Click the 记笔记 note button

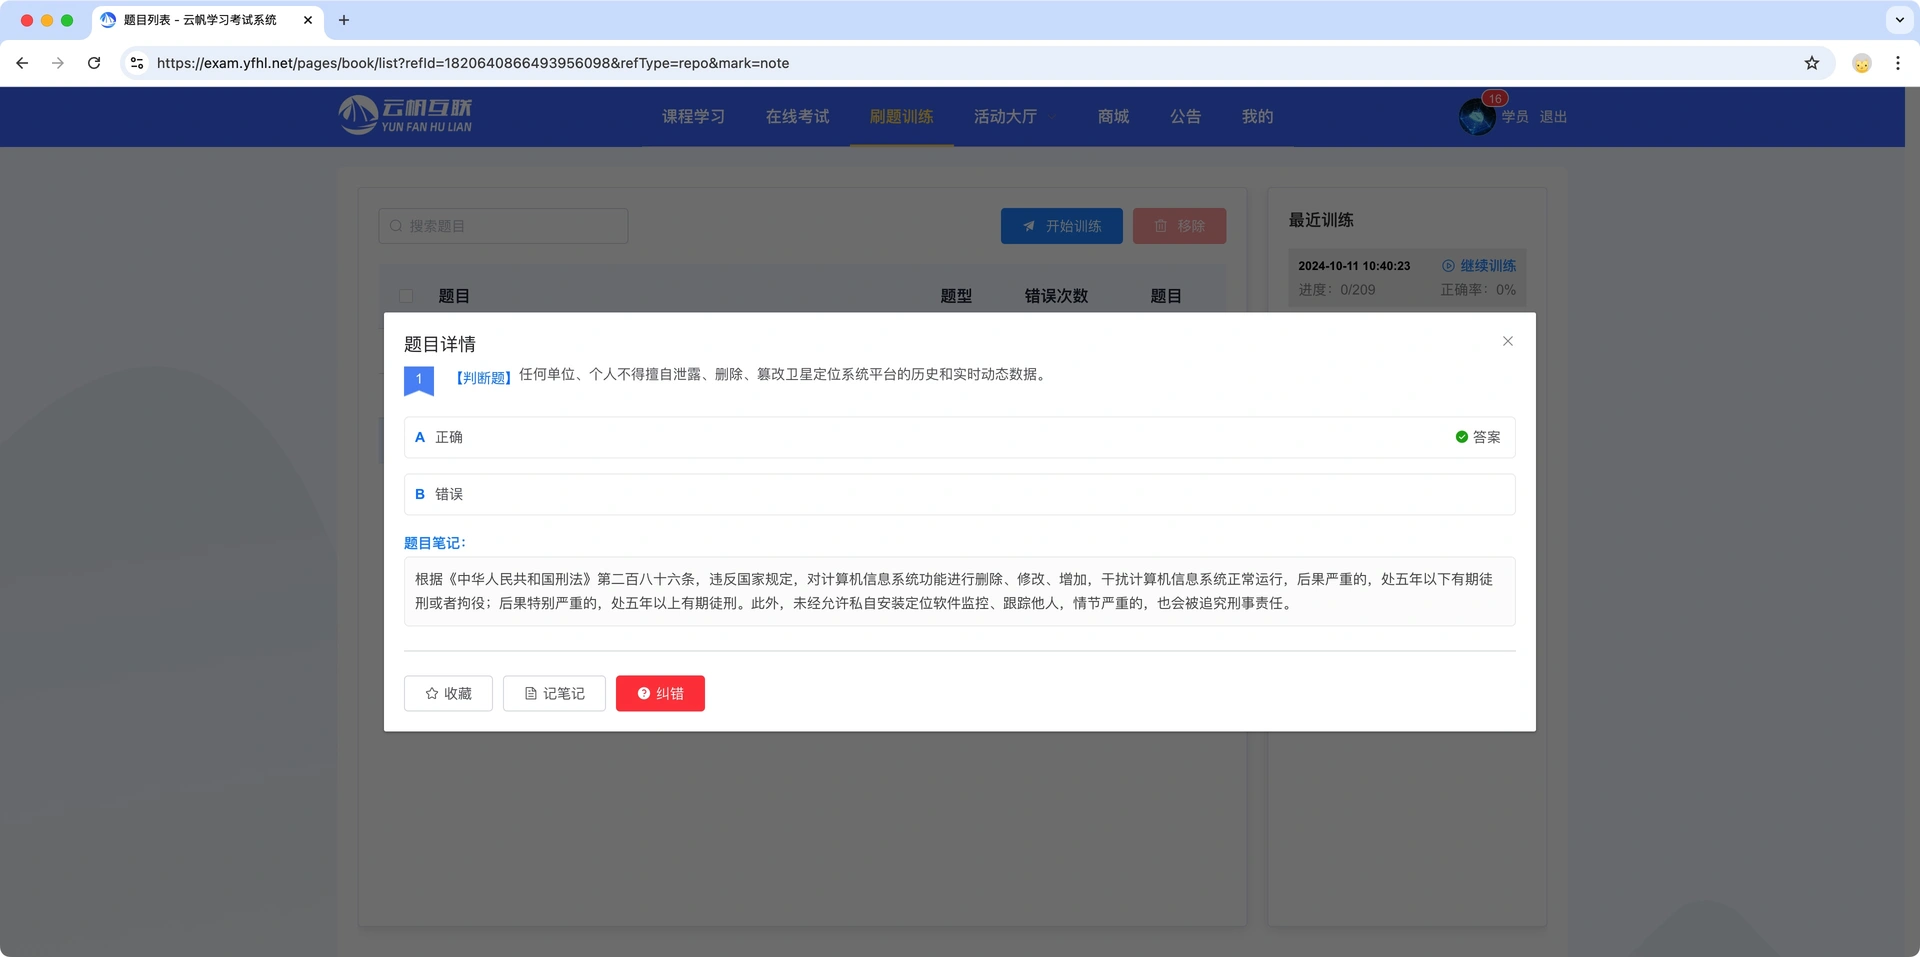[554, 693]
